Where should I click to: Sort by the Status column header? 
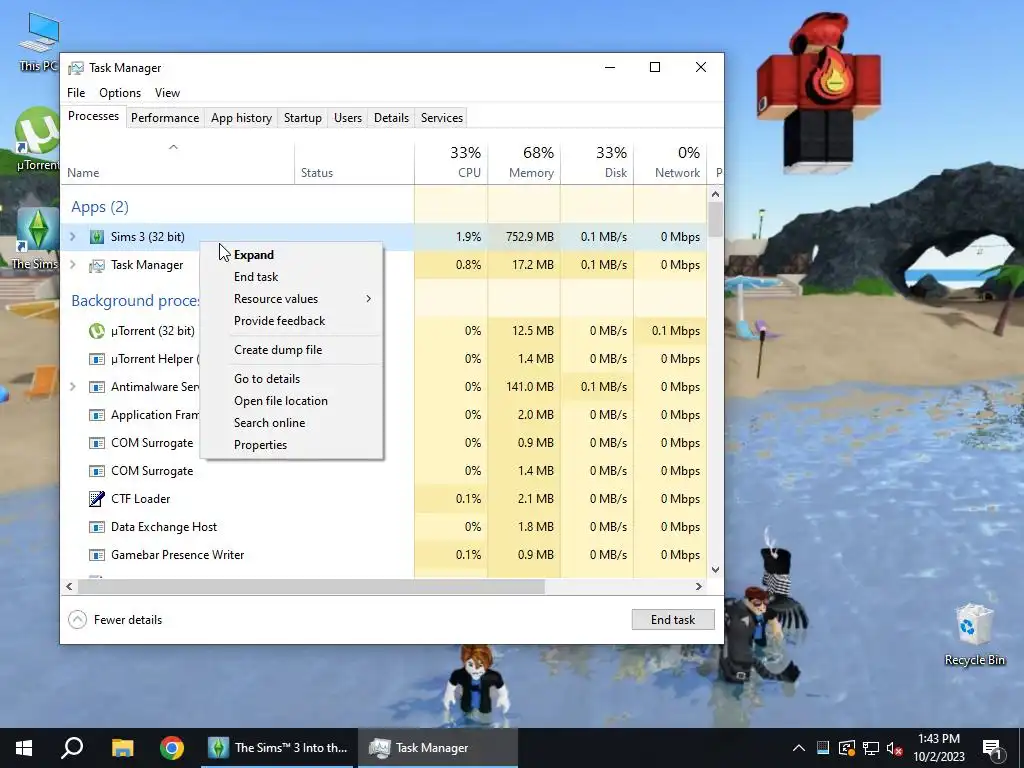(x=355, y=163)
